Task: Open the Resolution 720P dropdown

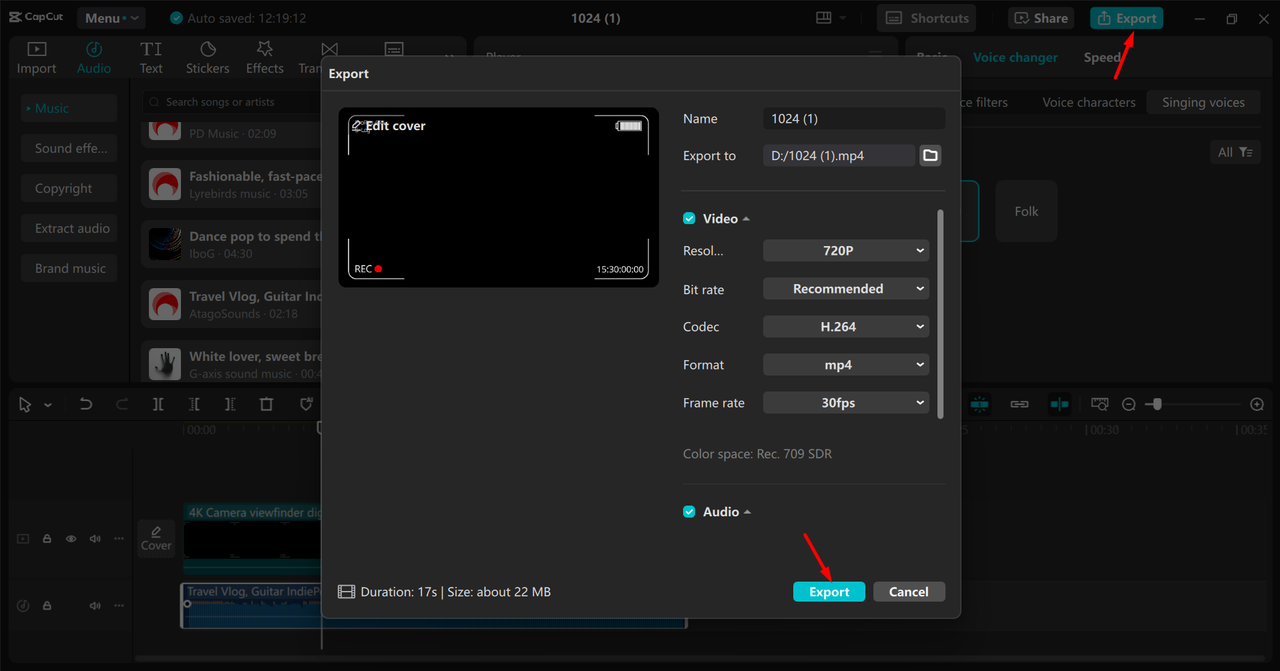Action: coord(846,250)
